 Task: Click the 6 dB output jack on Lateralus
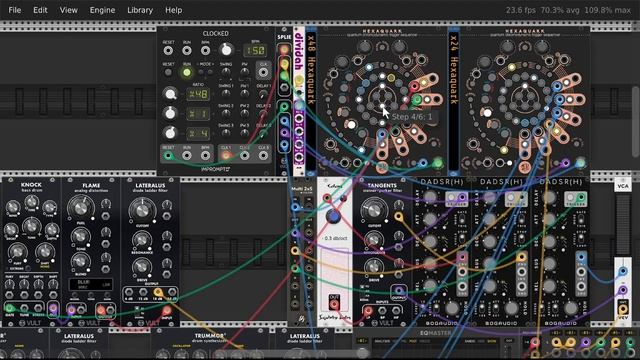click(x=129, y=292)
